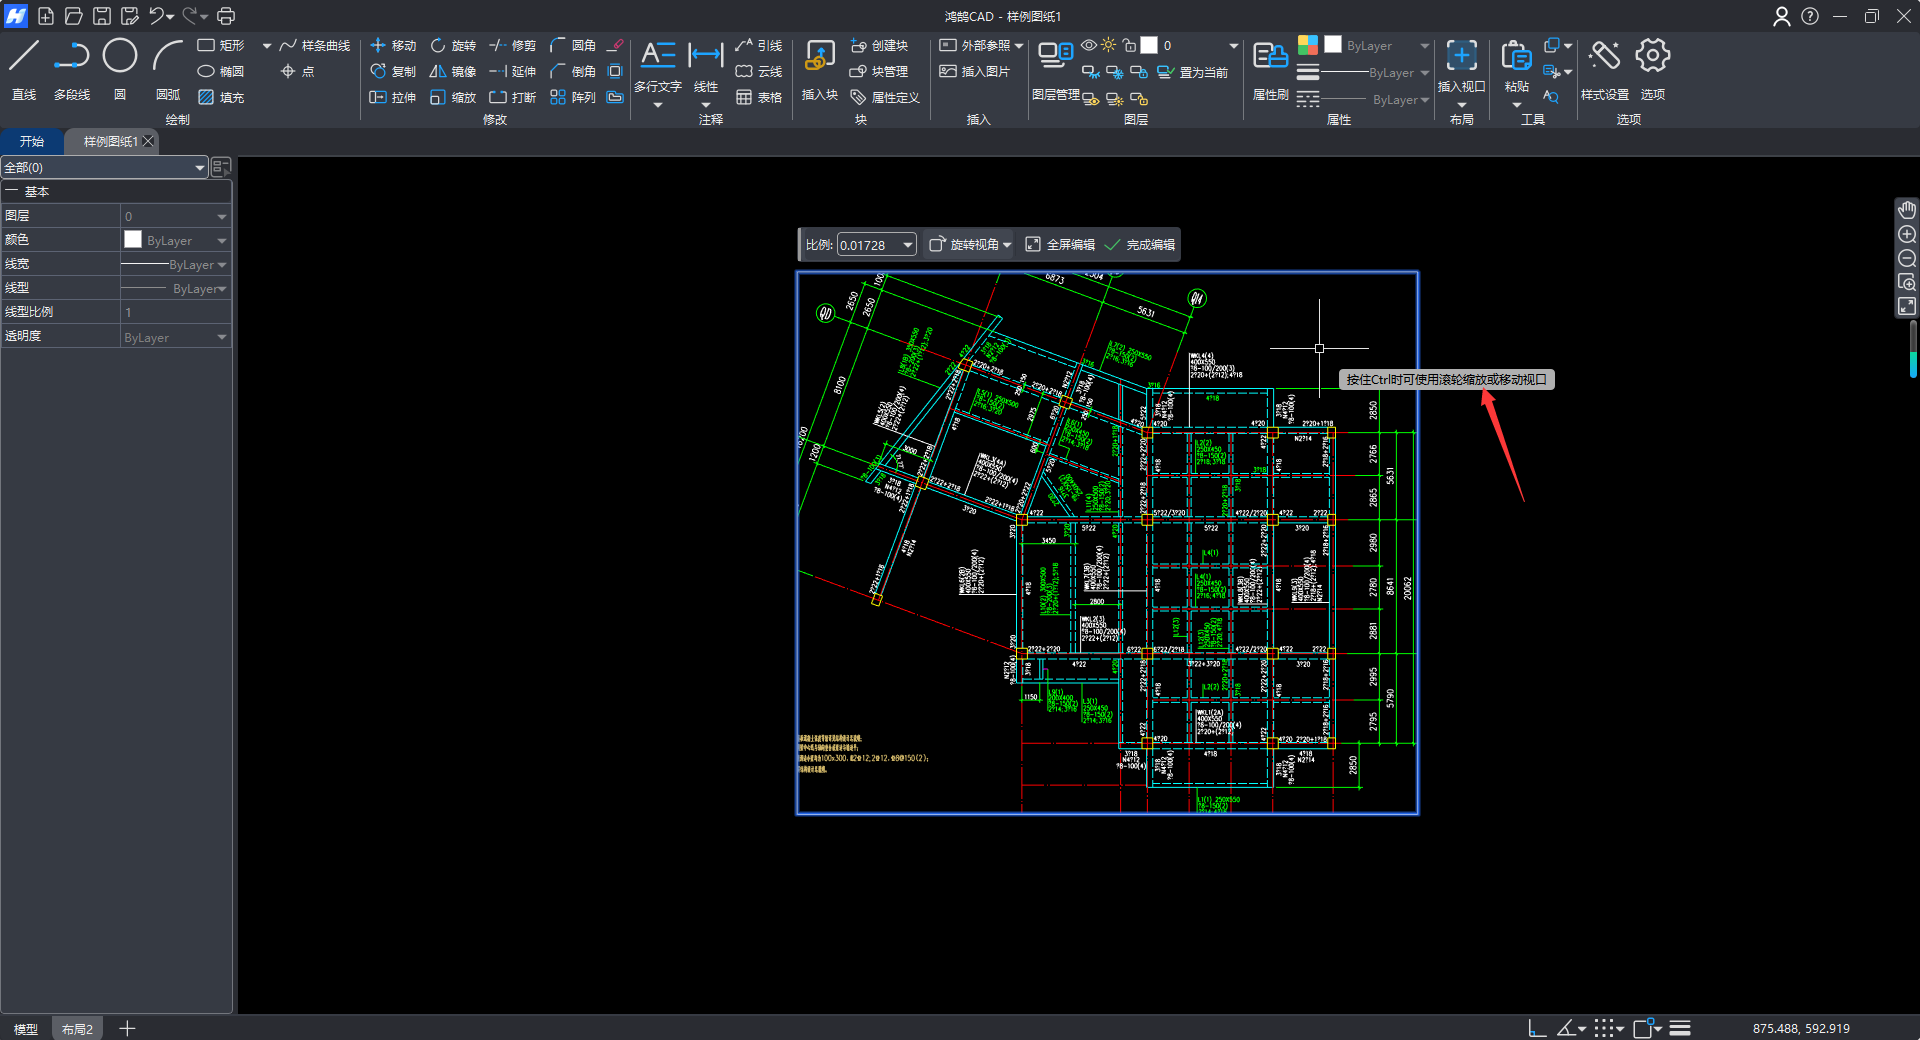The image size is (1920, 1040).
Task: Toggle lineweight display in status bar
Action: tap(1680, 1028)
